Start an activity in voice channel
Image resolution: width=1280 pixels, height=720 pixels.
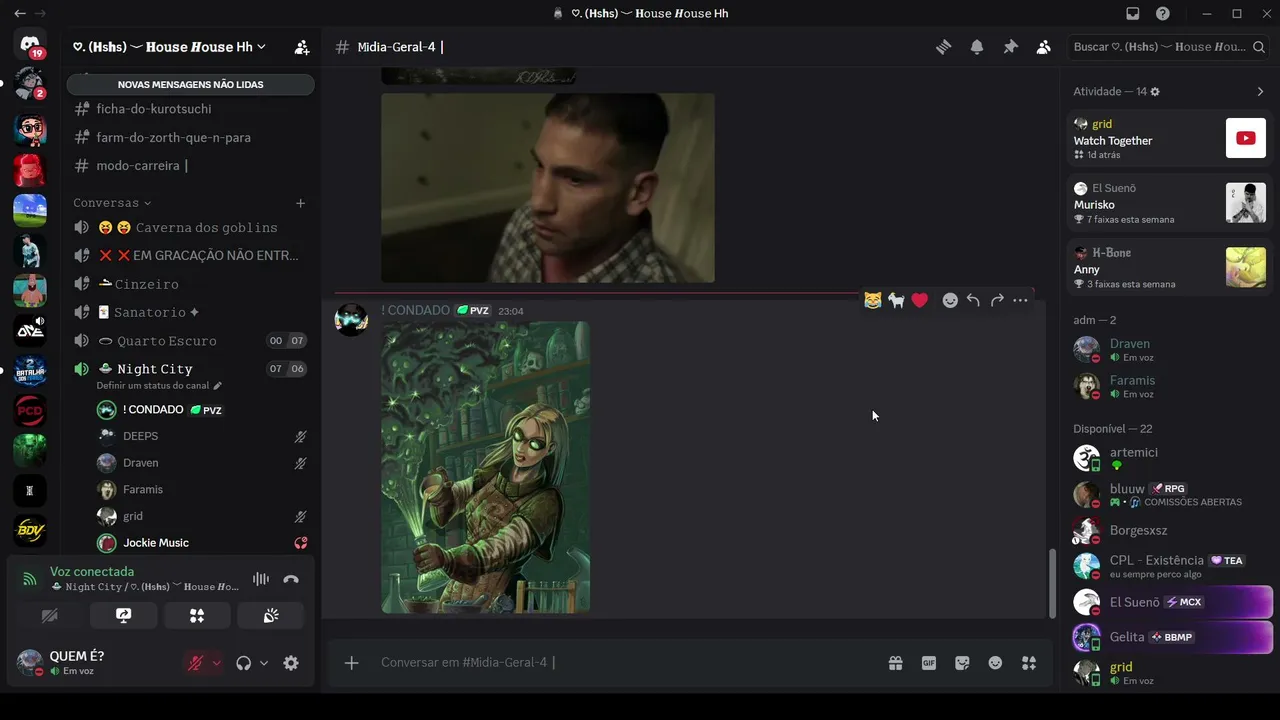197,616
